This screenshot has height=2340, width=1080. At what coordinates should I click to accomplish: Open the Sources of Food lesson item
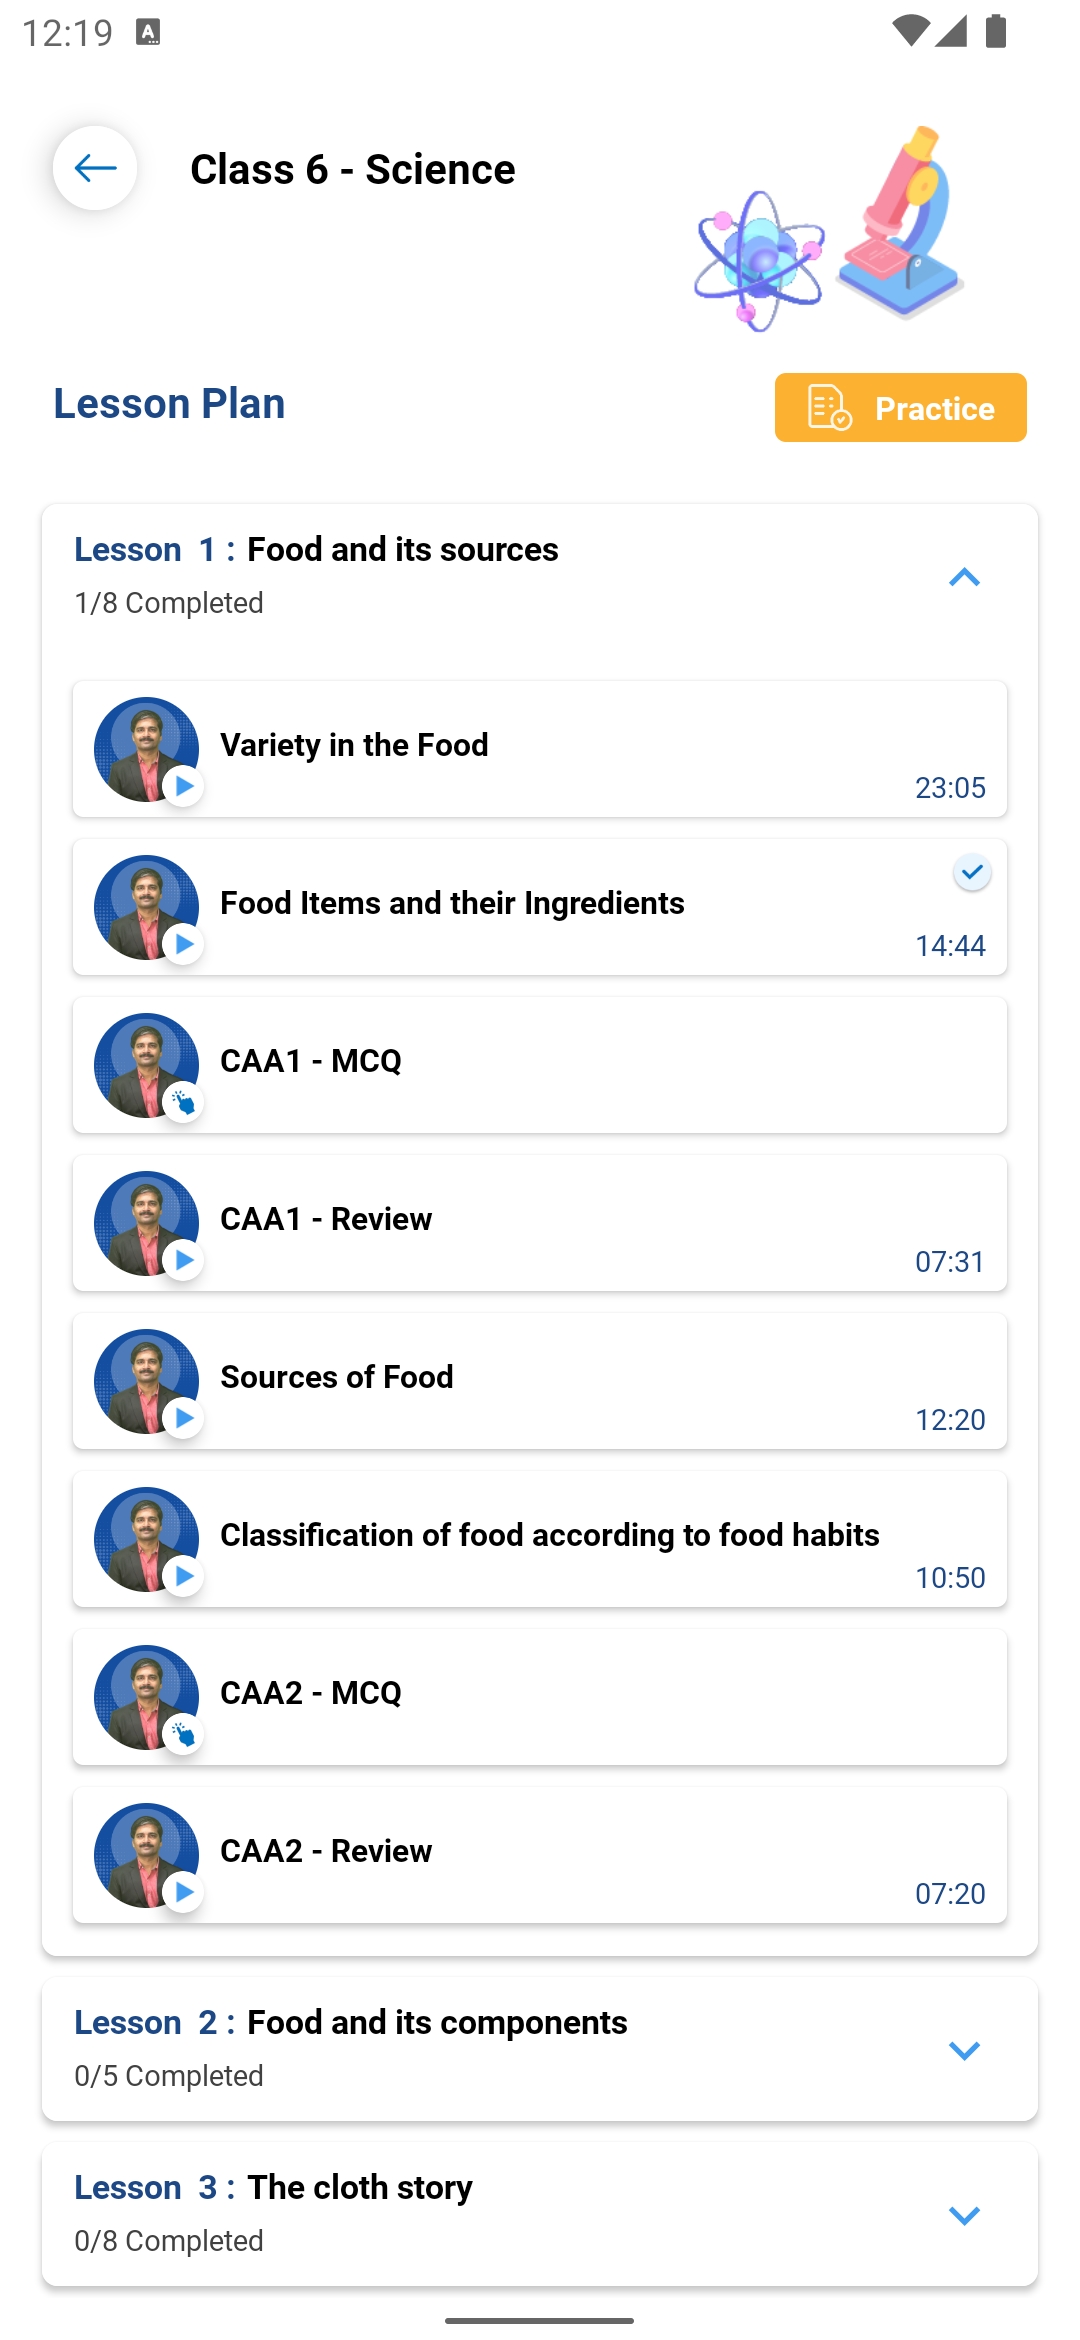540,1380
